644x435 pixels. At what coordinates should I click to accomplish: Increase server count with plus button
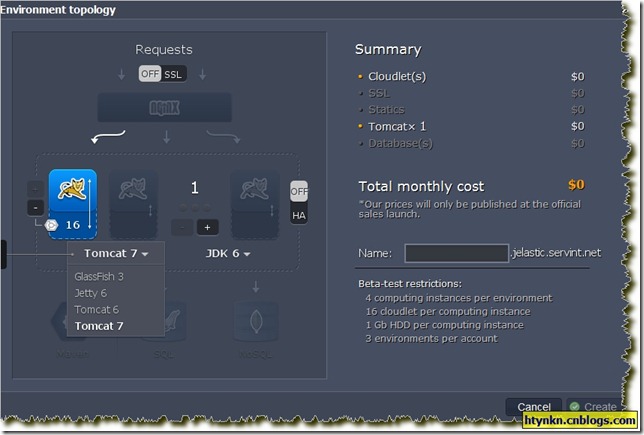pos(207,227)
